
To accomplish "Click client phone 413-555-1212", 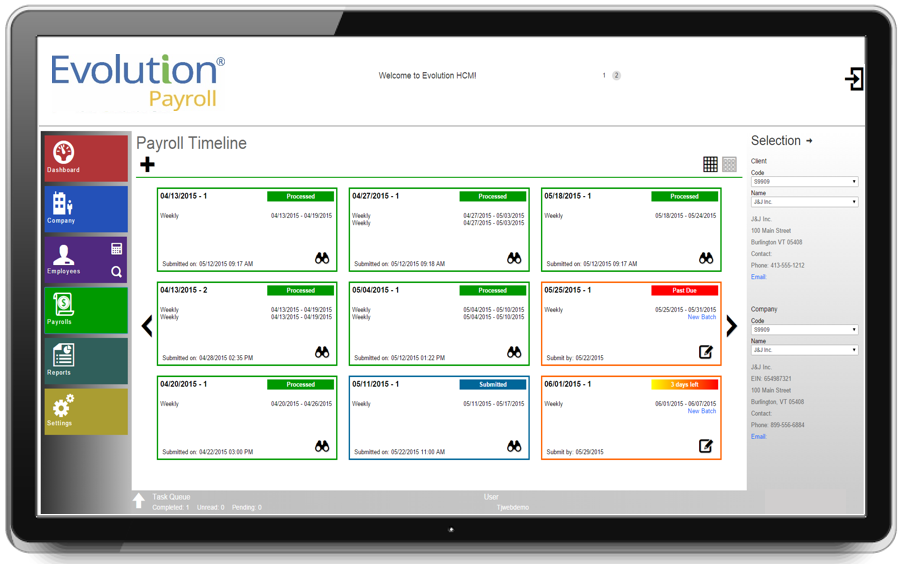I will tap(778, 266).
